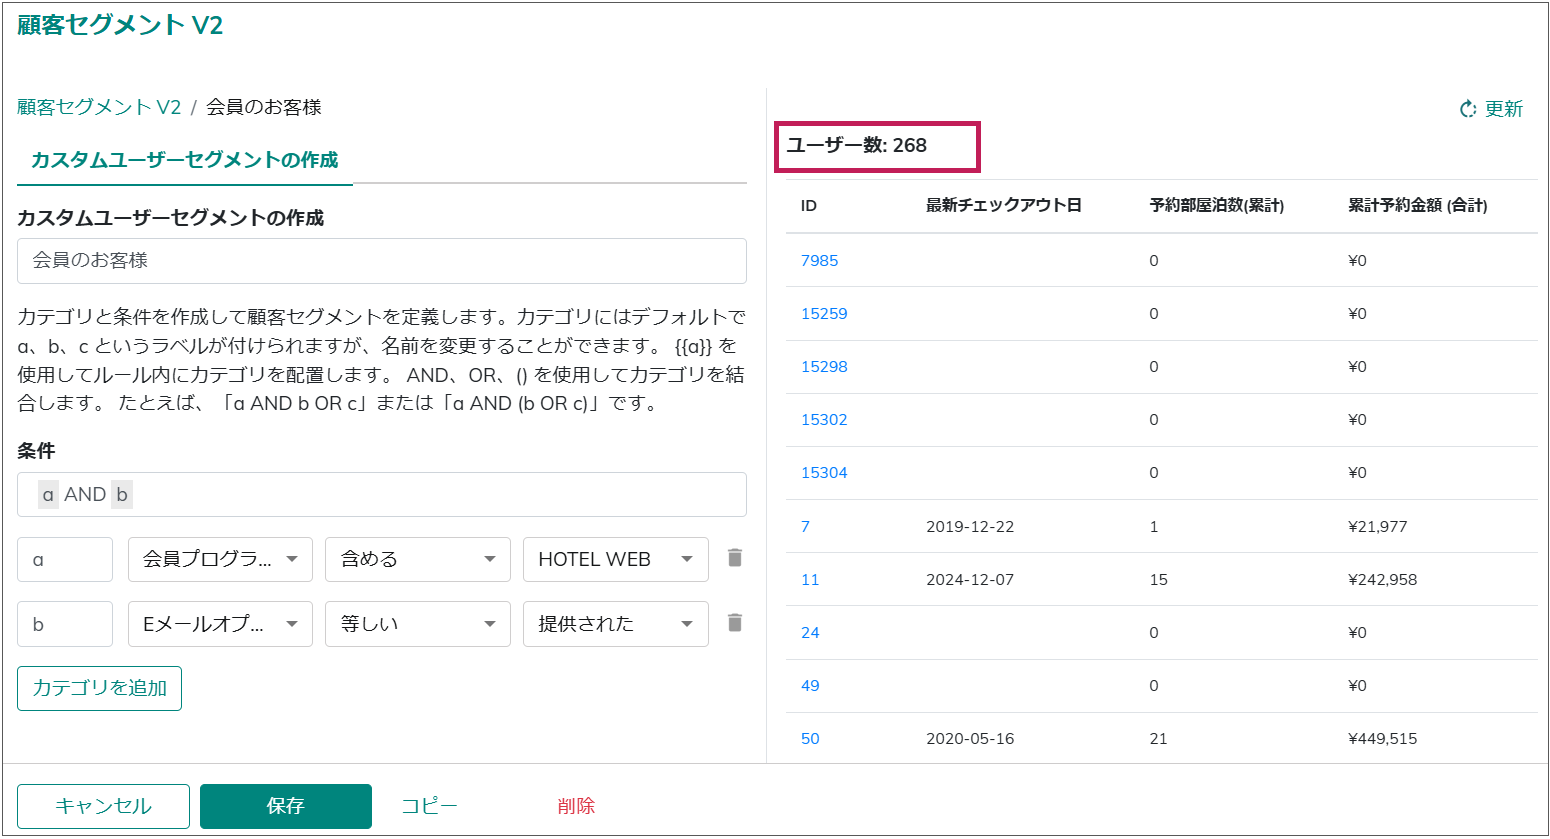1550x839 pixels.
Task: Click the ユーザー数: 268 count
Action: click(857, 145)
